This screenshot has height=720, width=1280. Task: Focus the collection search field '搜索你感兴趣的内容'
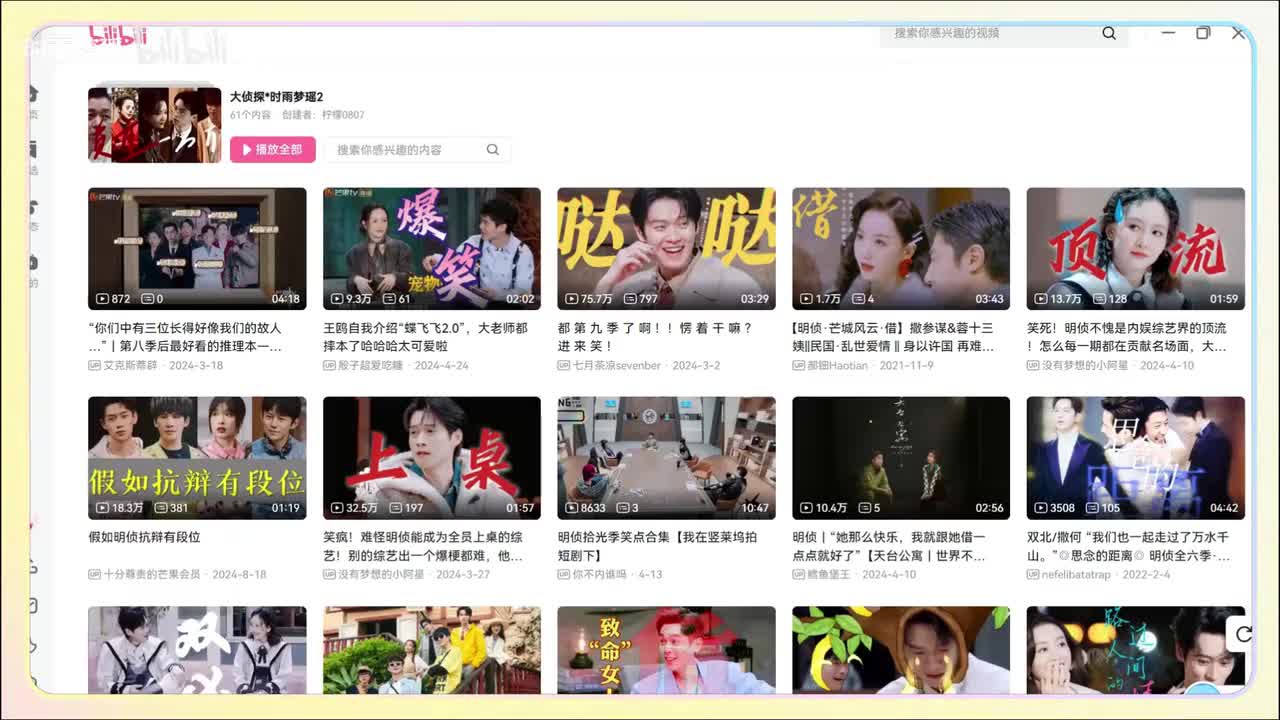[417, 150]
